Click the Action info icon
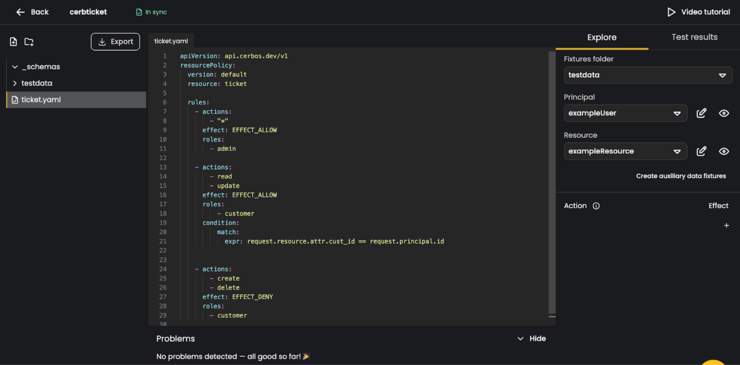Image resolution: width=740 pixels, height=365 pixels. 596,206
